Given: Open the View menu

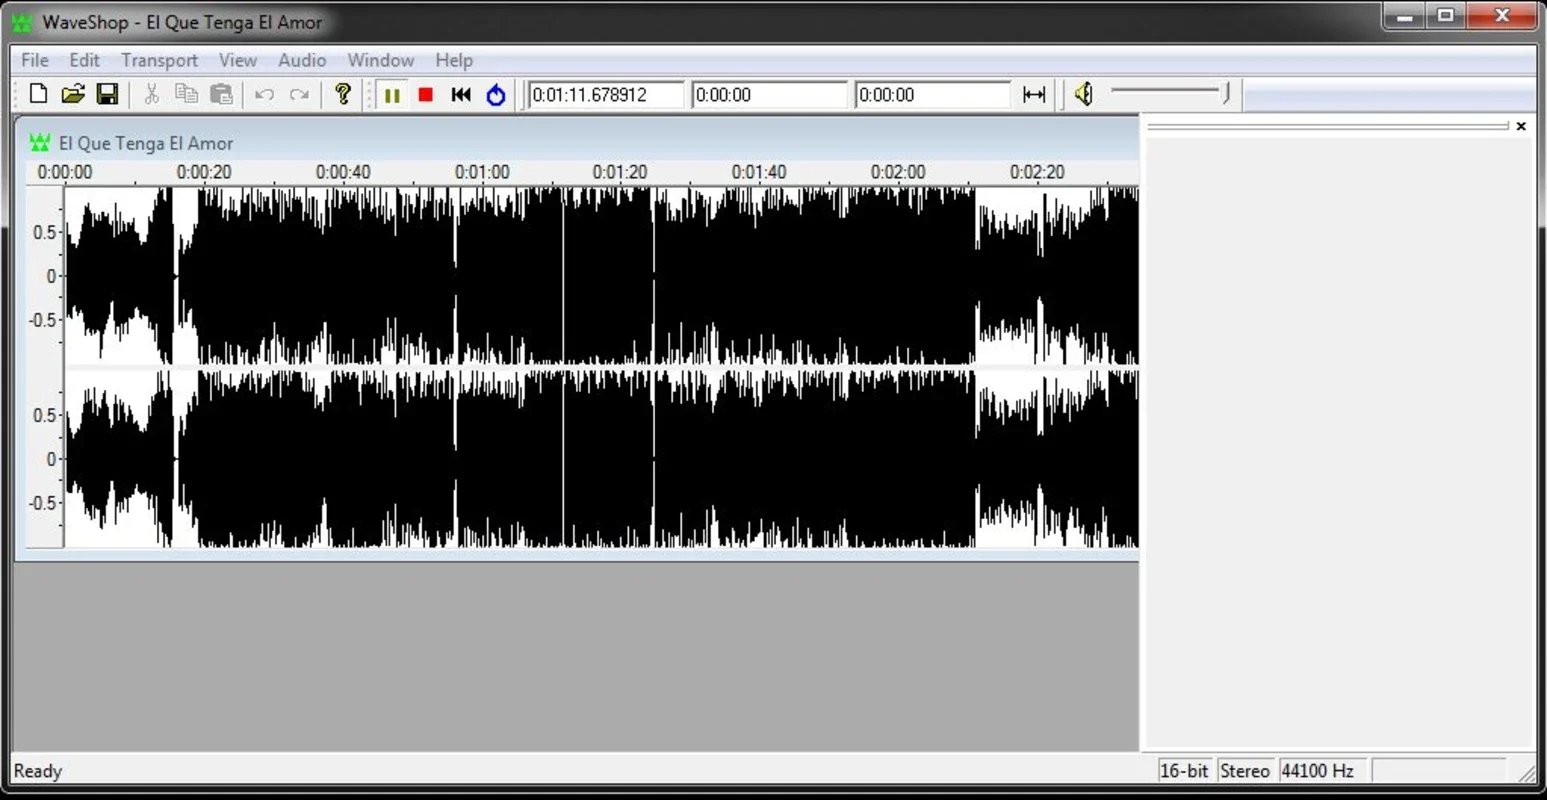Looking at the screenshot, I should click(238, 60).
